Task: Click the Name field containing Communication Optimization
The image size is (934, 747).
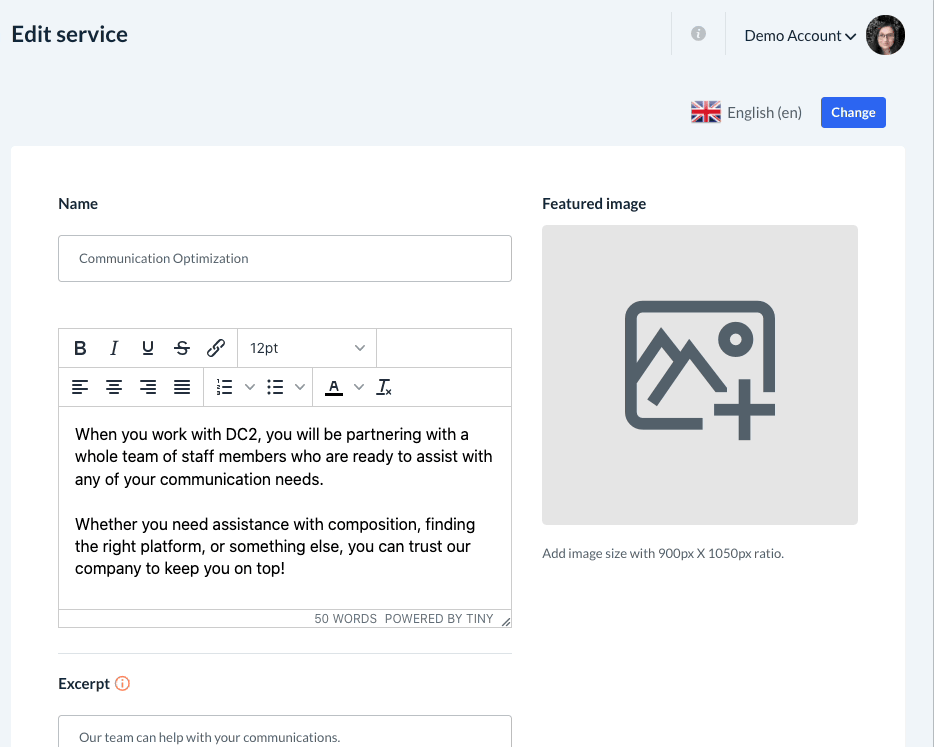Action: [285, 258]
